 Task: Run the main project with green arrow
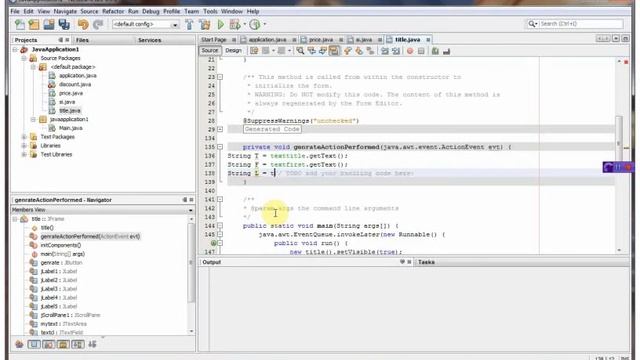[221, 24]
